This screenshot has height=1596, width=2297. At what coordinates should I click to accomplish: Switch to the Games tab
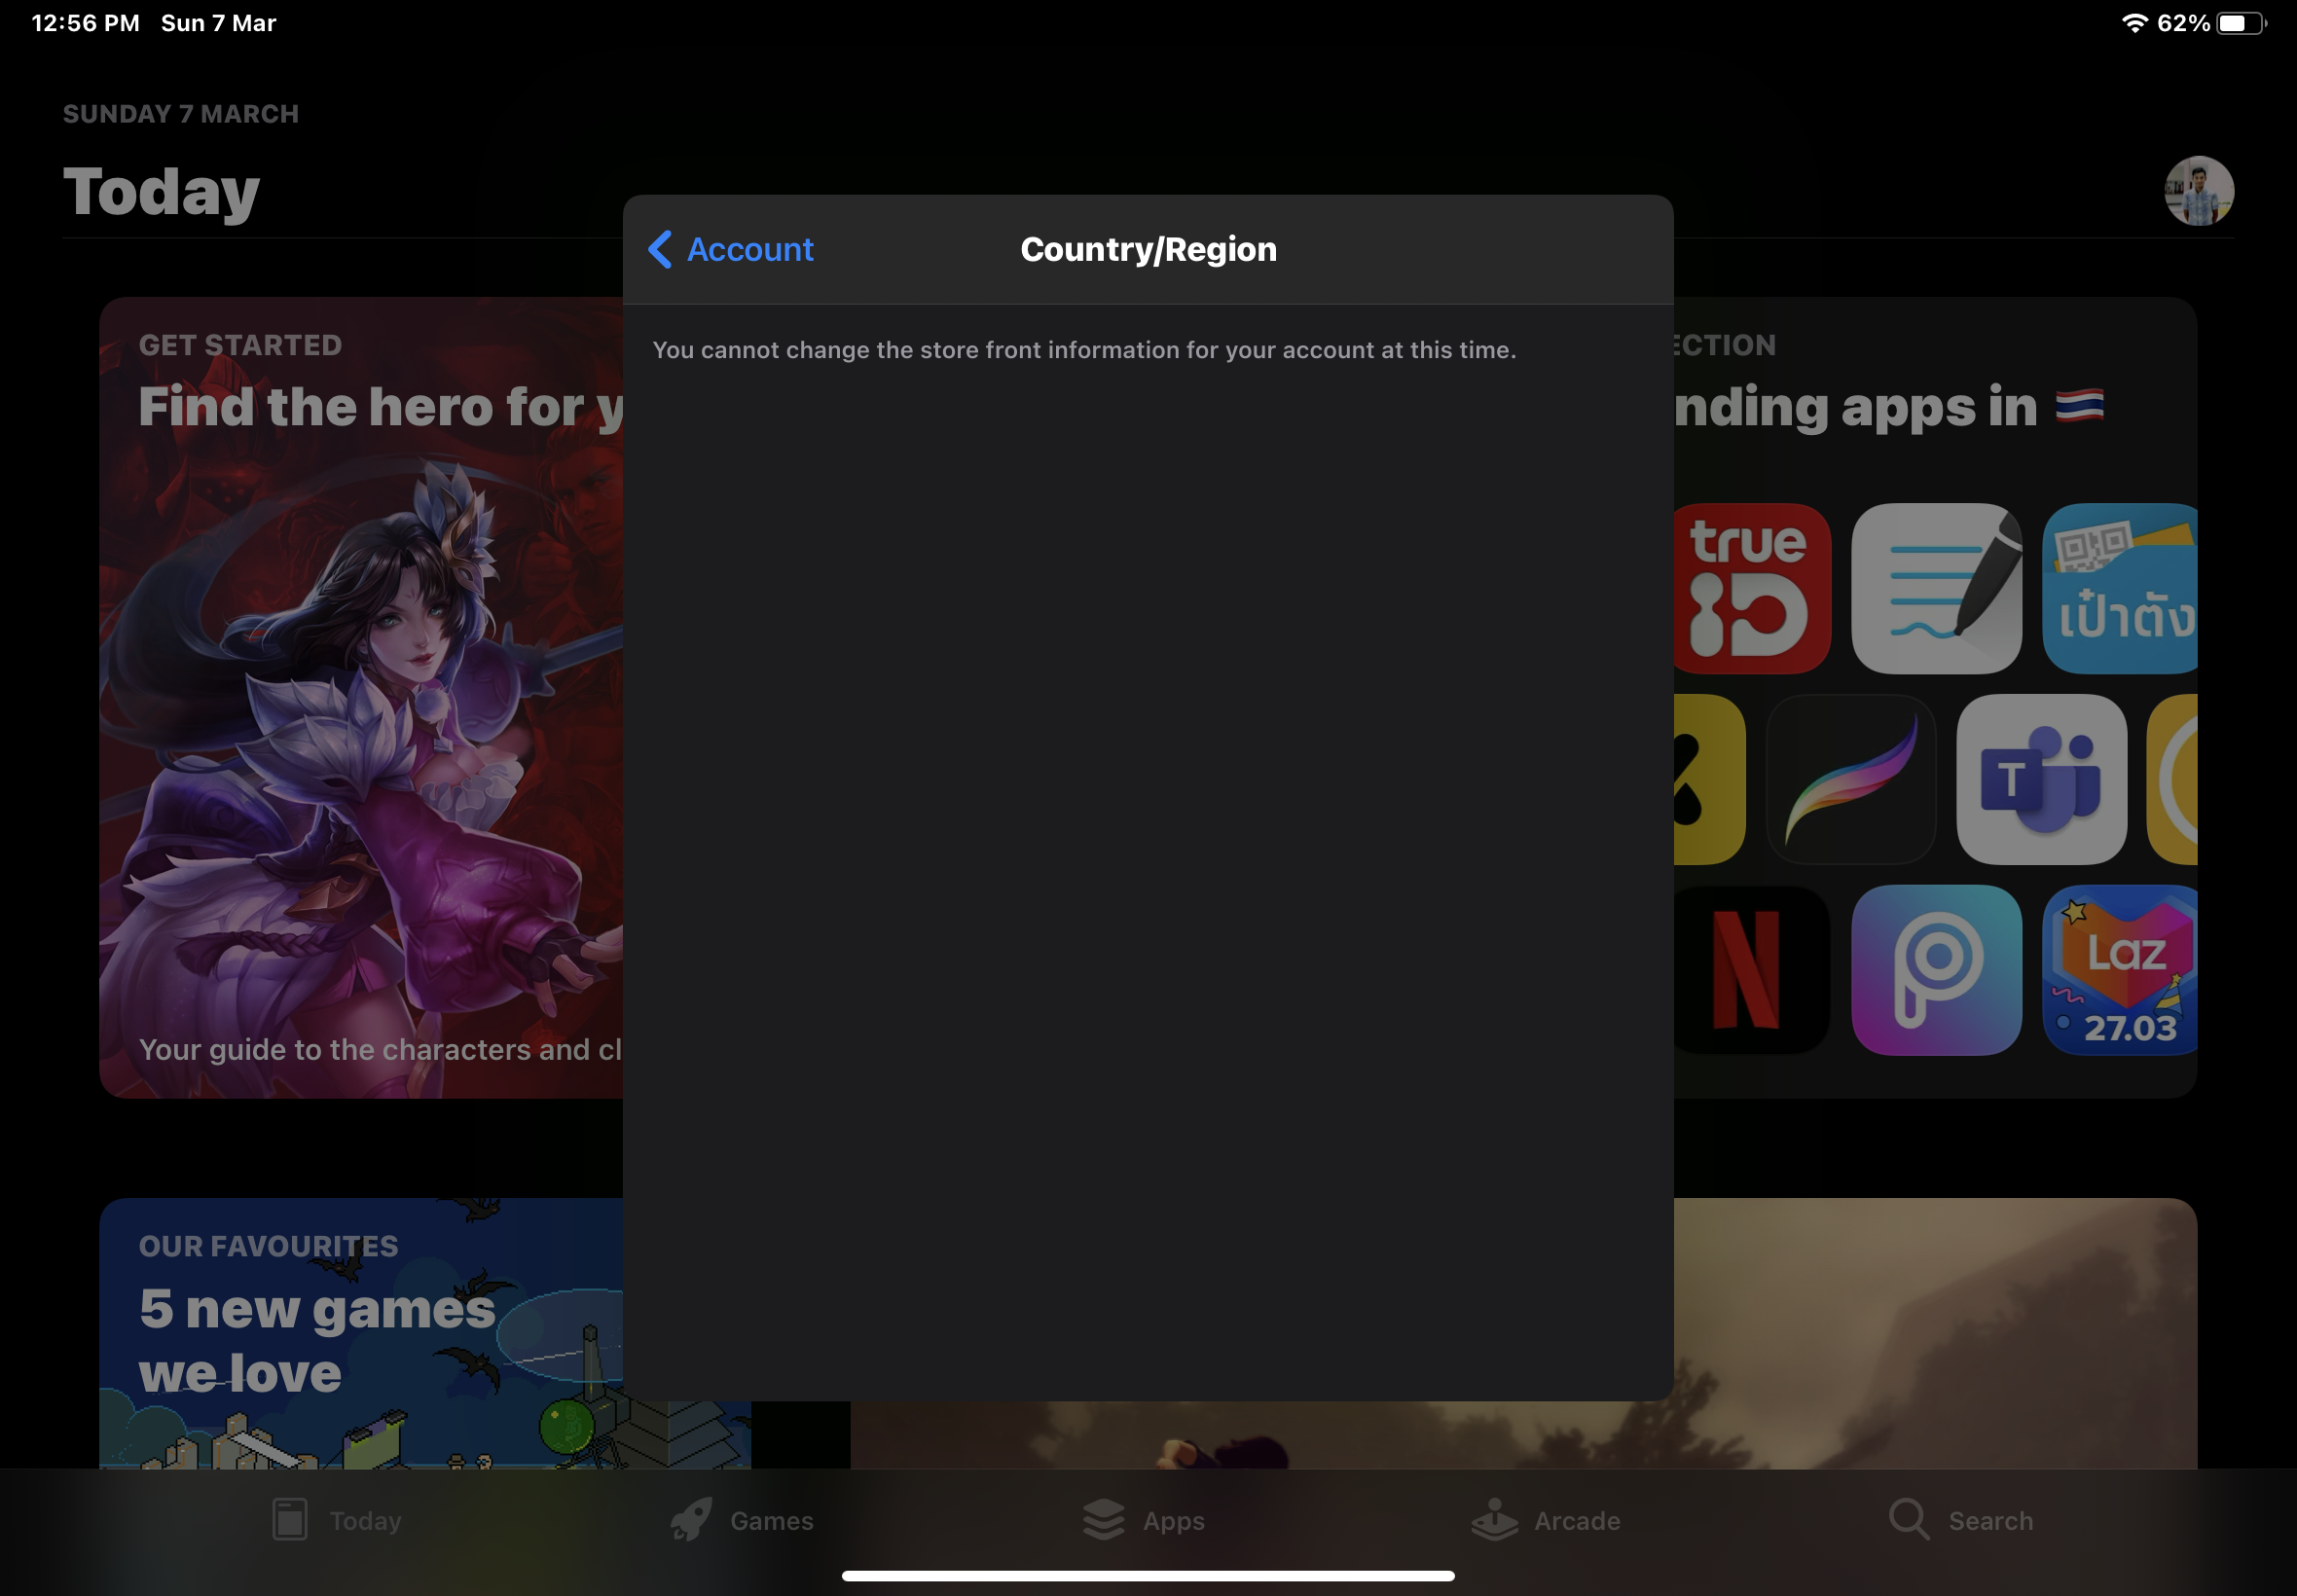[742, 1520]
